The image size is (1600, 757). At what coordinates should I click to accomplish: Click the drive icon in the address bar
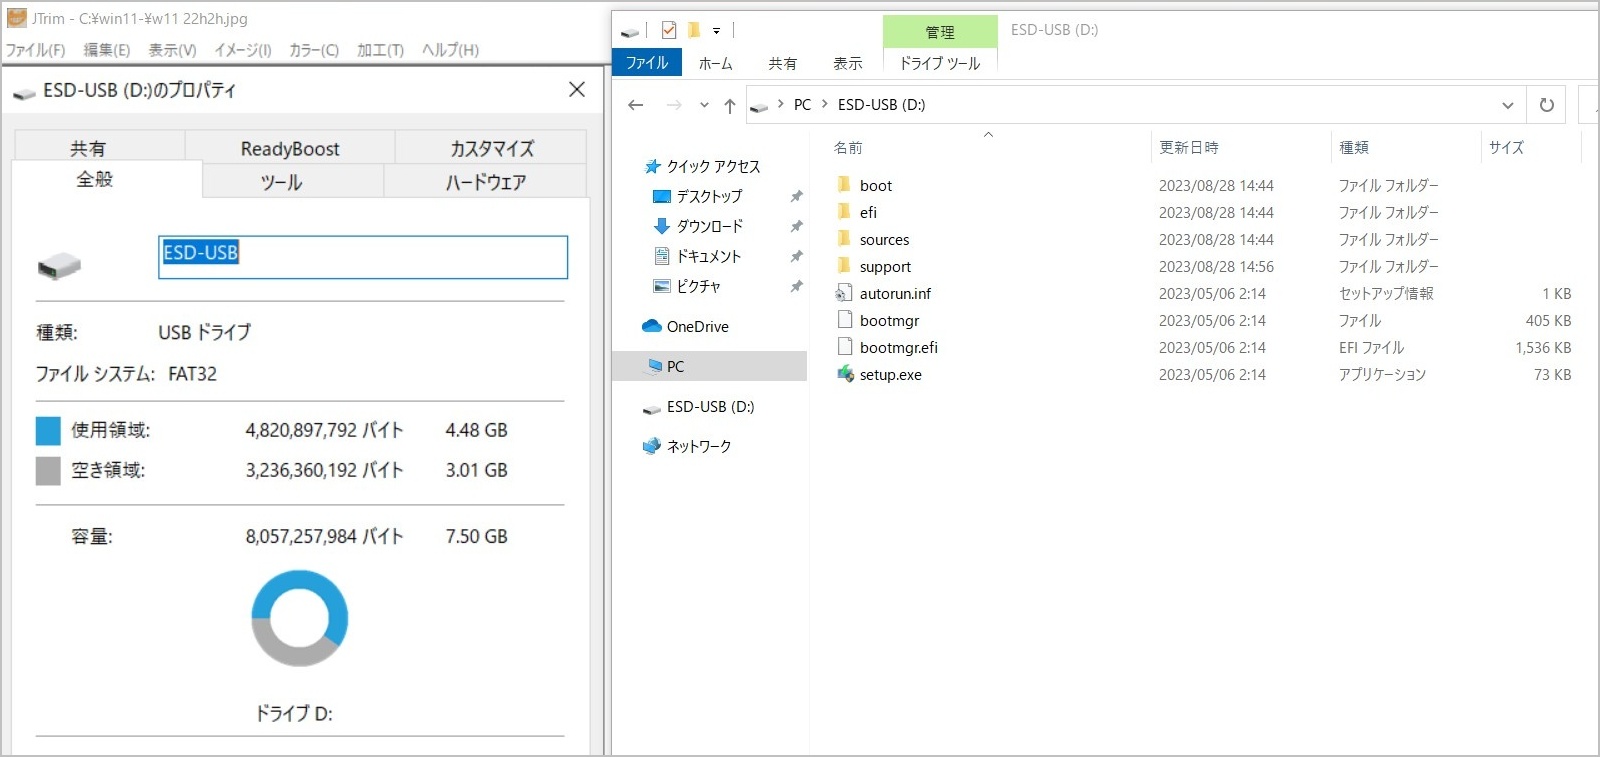click(x=759, y=106)
